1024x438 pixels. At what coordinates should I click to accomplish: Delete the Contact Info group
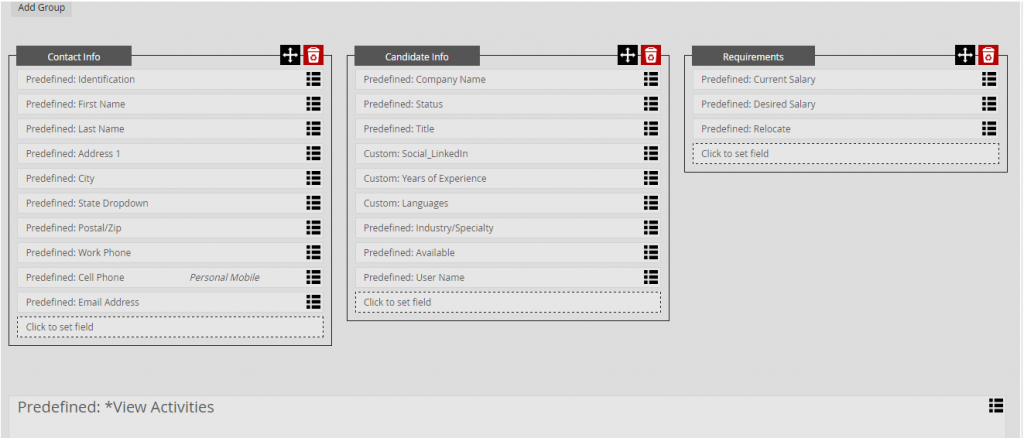tap(314, 55)
